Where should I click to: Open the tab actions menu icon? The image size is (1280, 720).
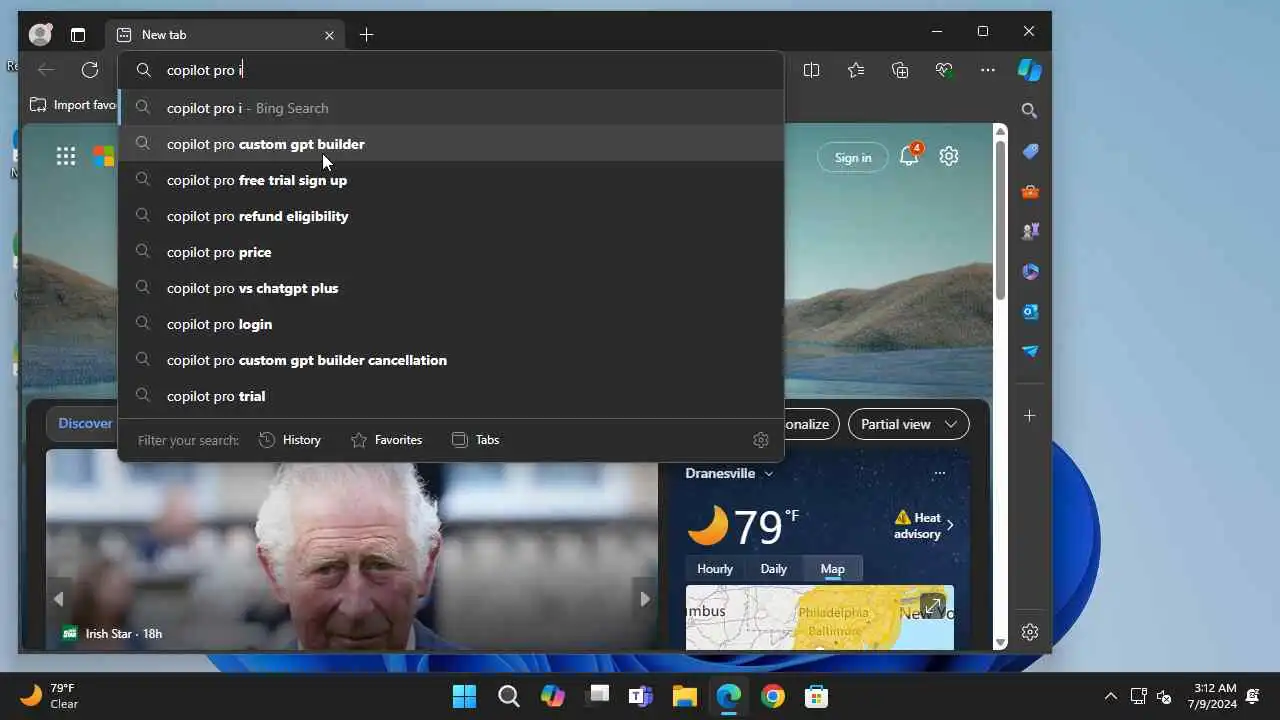point(78,35)
